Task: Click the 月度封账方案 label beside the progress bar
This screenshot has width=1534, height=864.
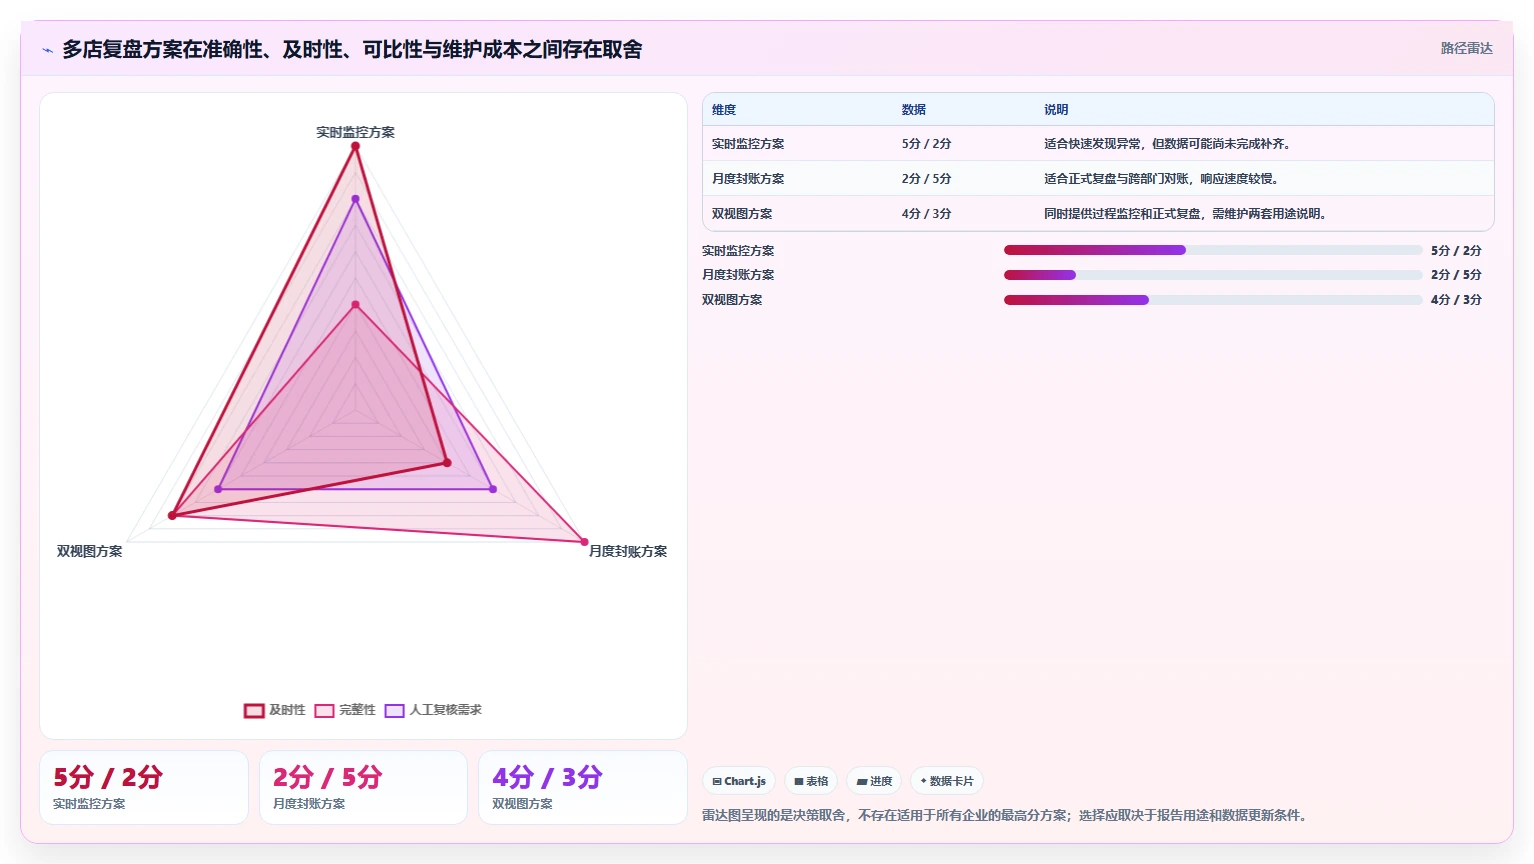Action: click(x=738, y=275)
